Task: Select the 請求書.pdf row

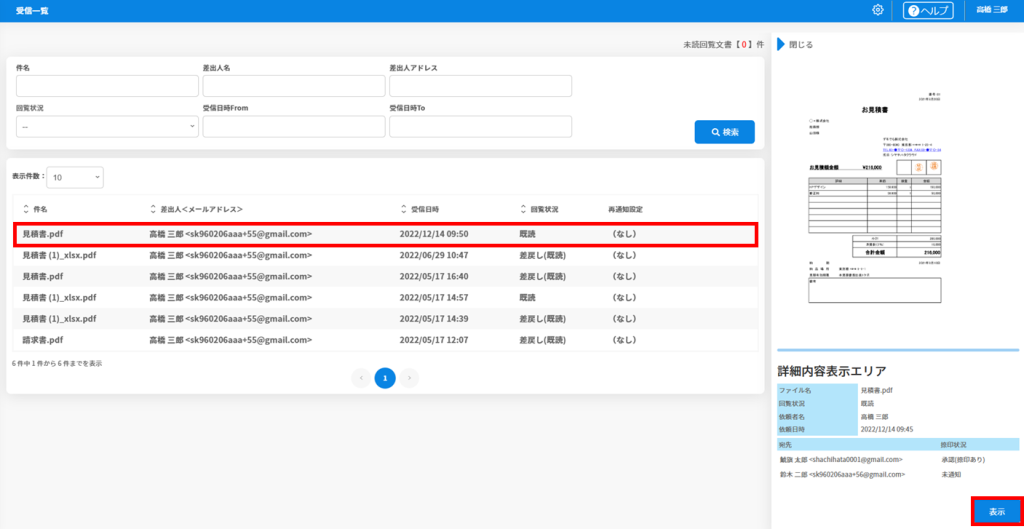Action: pyautogui.click(x=385, y=340)
